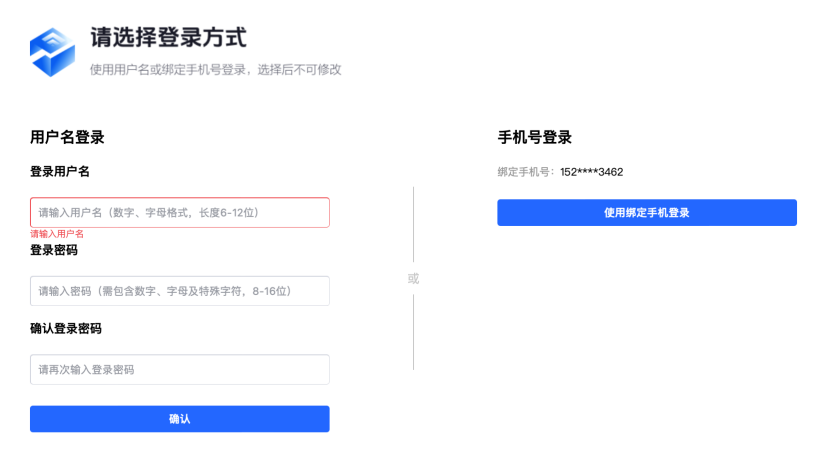Click the 请选择登录方式 page title
Viewport: 834px width, 462px height.
168,38
